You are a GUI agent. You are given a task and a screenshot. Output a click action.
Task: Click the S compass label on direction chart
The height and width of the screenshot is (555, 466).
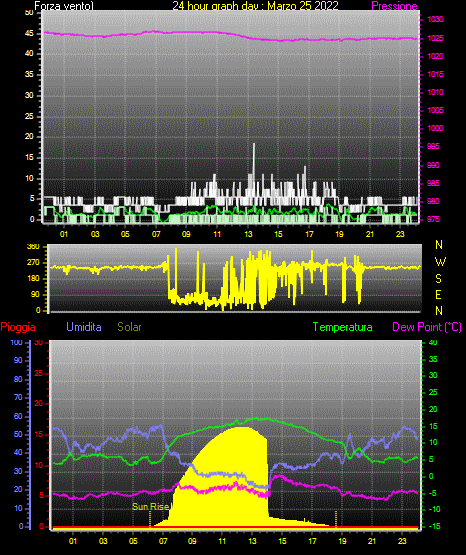click(438, 279)
